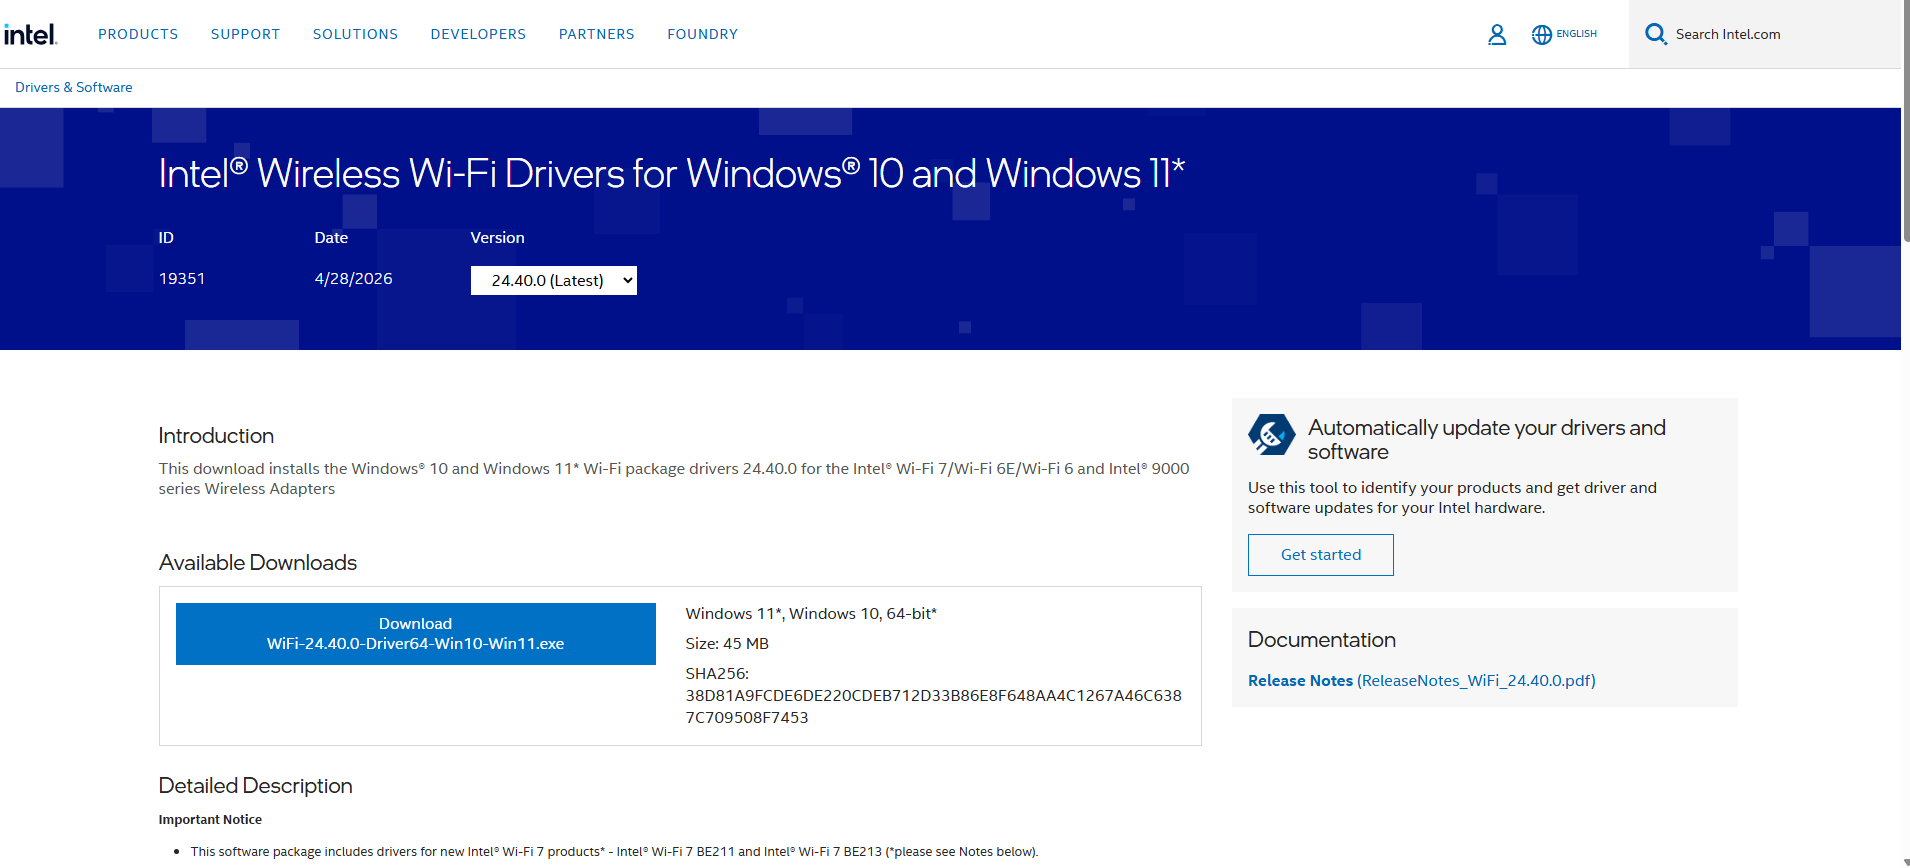
Task: Open the Solutions menu
Action: coord(355,34)
